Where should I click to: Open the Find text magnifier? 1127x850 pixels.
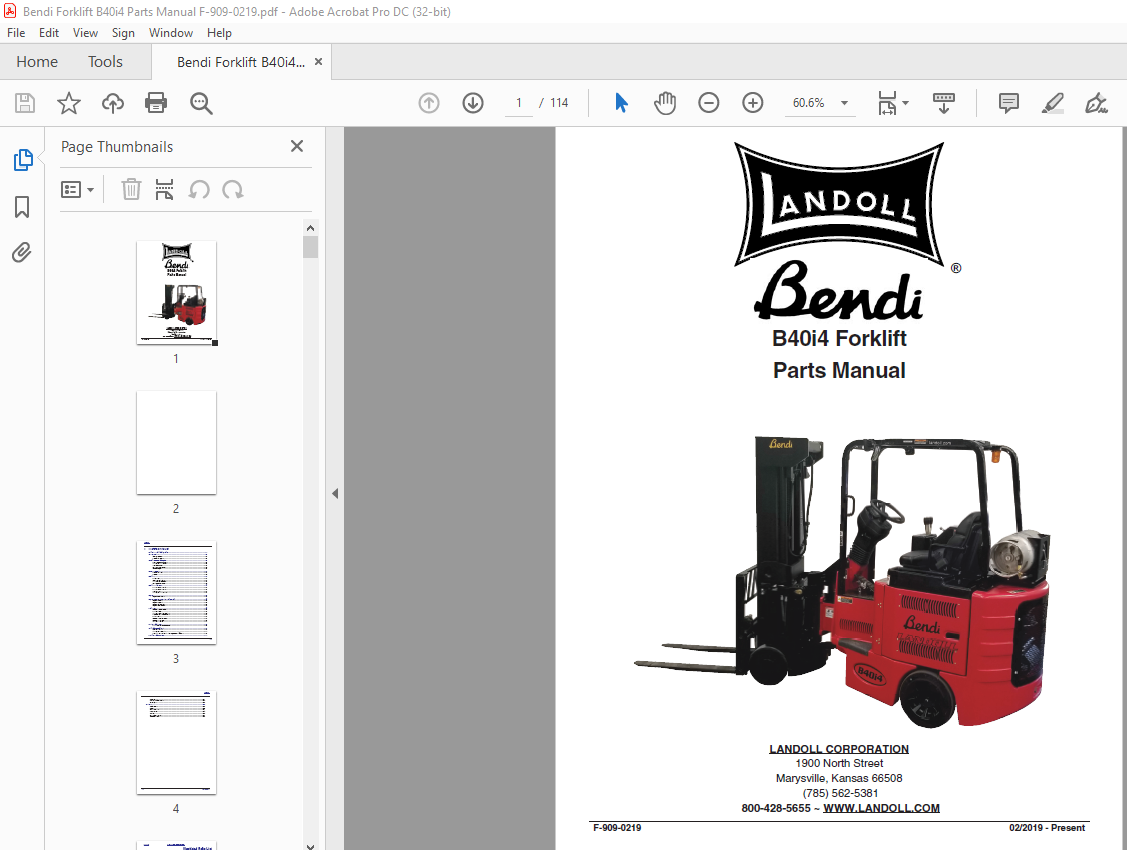click(x=201, y=103)
